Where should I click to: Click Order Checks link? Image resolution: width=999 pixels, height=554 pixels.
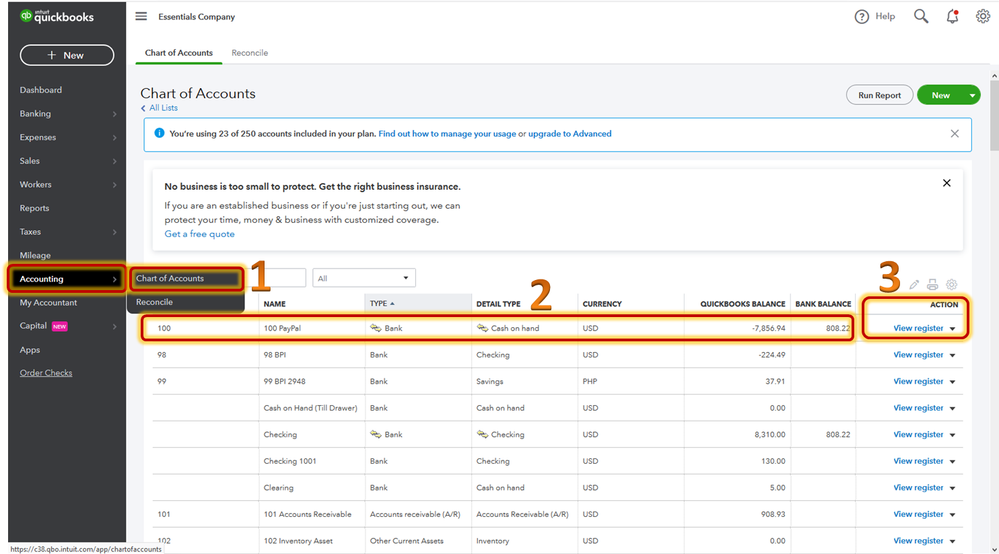tap(46, 373)
